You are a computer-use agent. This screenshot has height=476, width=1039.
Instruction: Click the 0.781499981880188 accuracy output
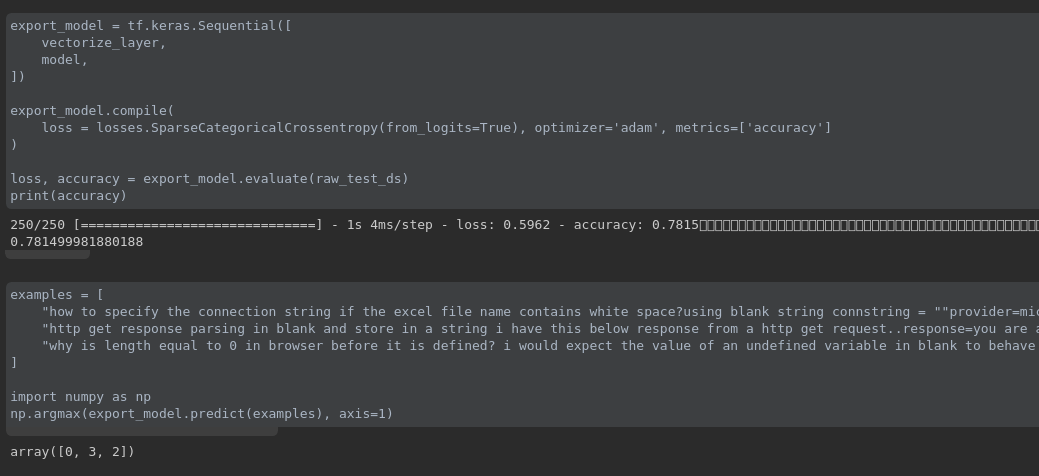pyautogui.click(x=76, y=242)
